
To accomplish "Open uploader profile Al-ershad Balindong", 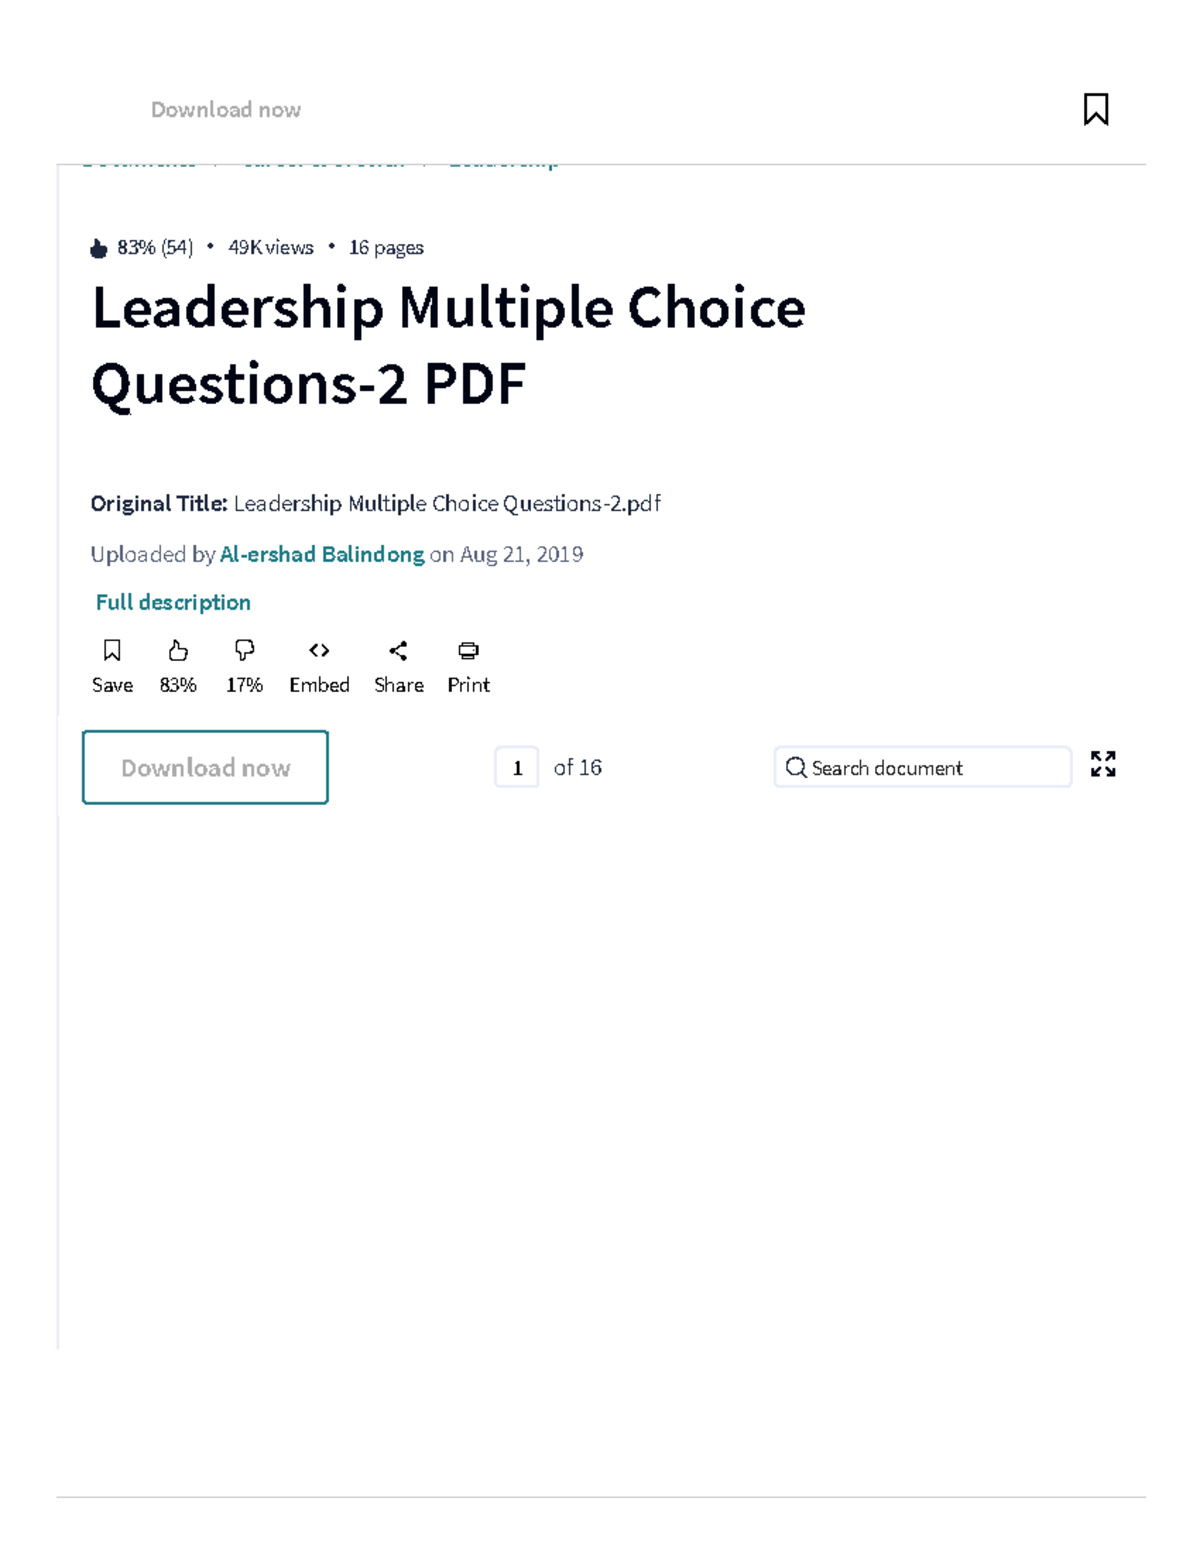I will click(322, 554).
